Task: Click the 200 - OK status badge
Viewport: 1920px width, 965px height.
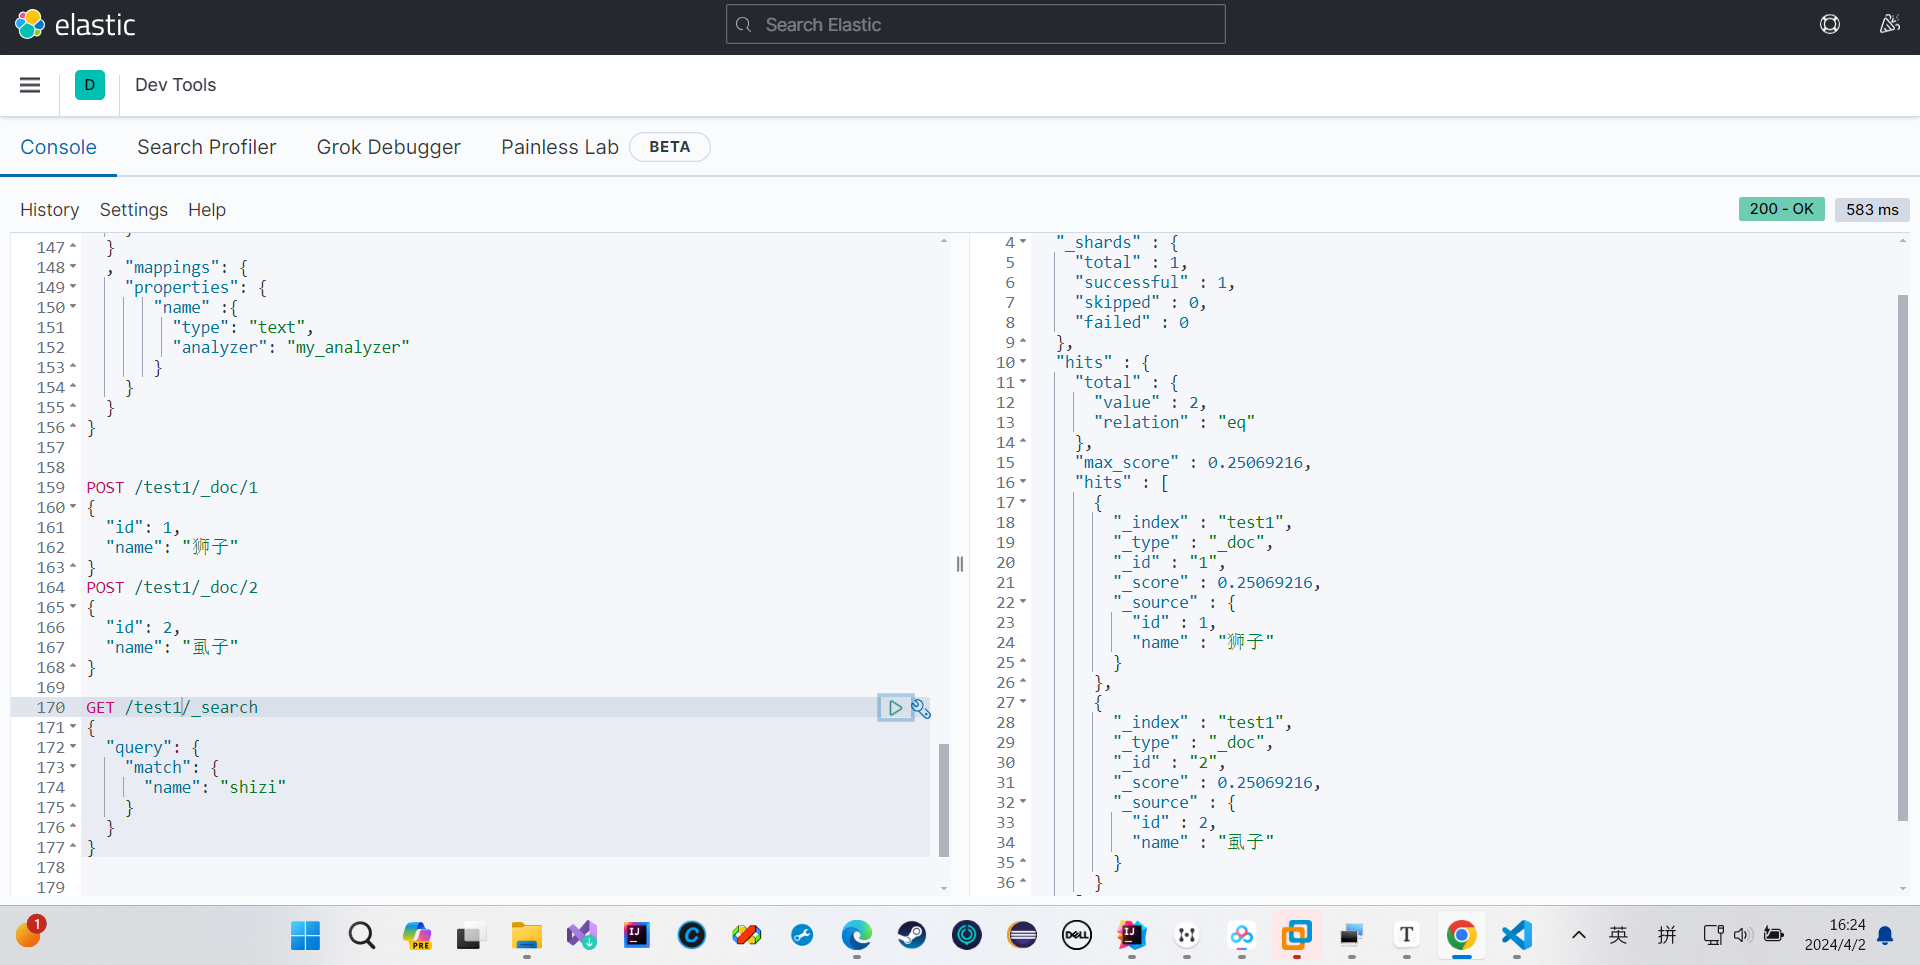Action: pos(1781,209)
